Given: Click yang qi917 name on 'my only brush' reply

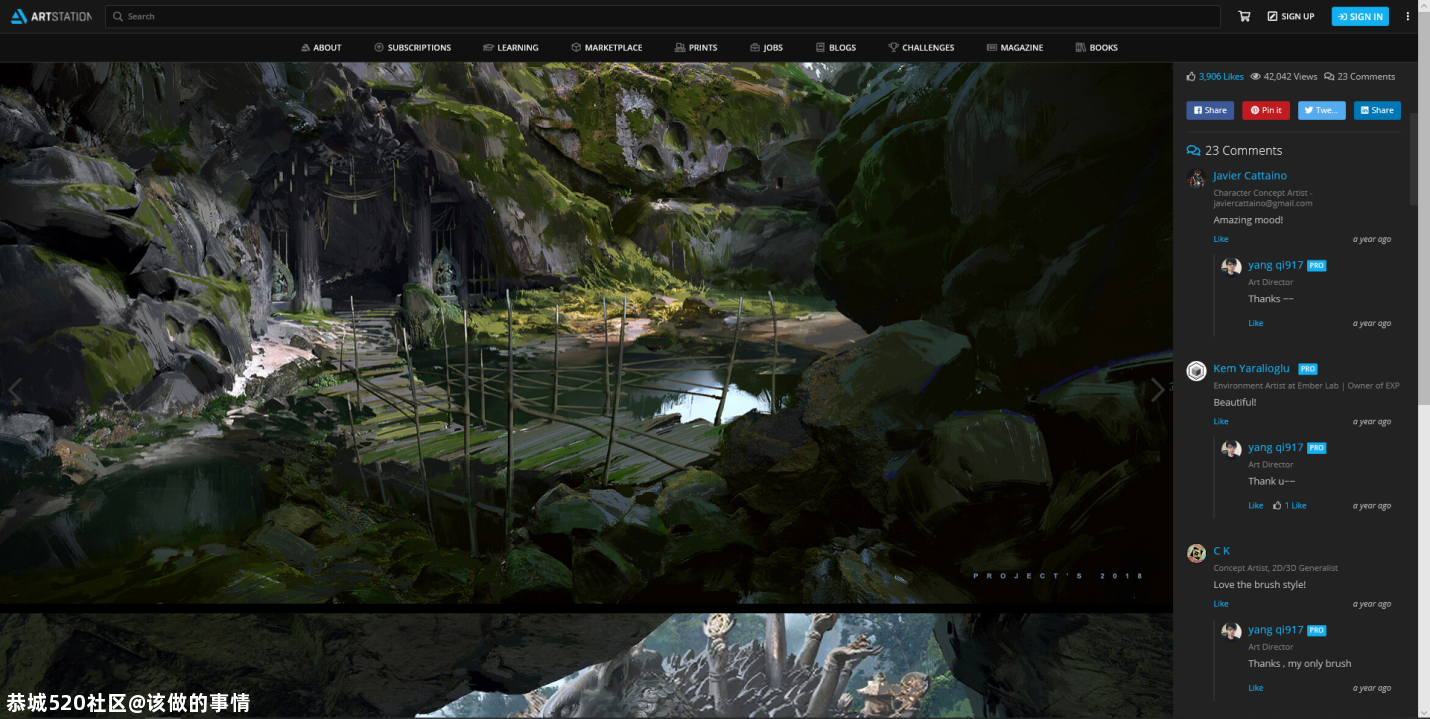Looking at the screenshot, I should click(x=1275, y=630).
